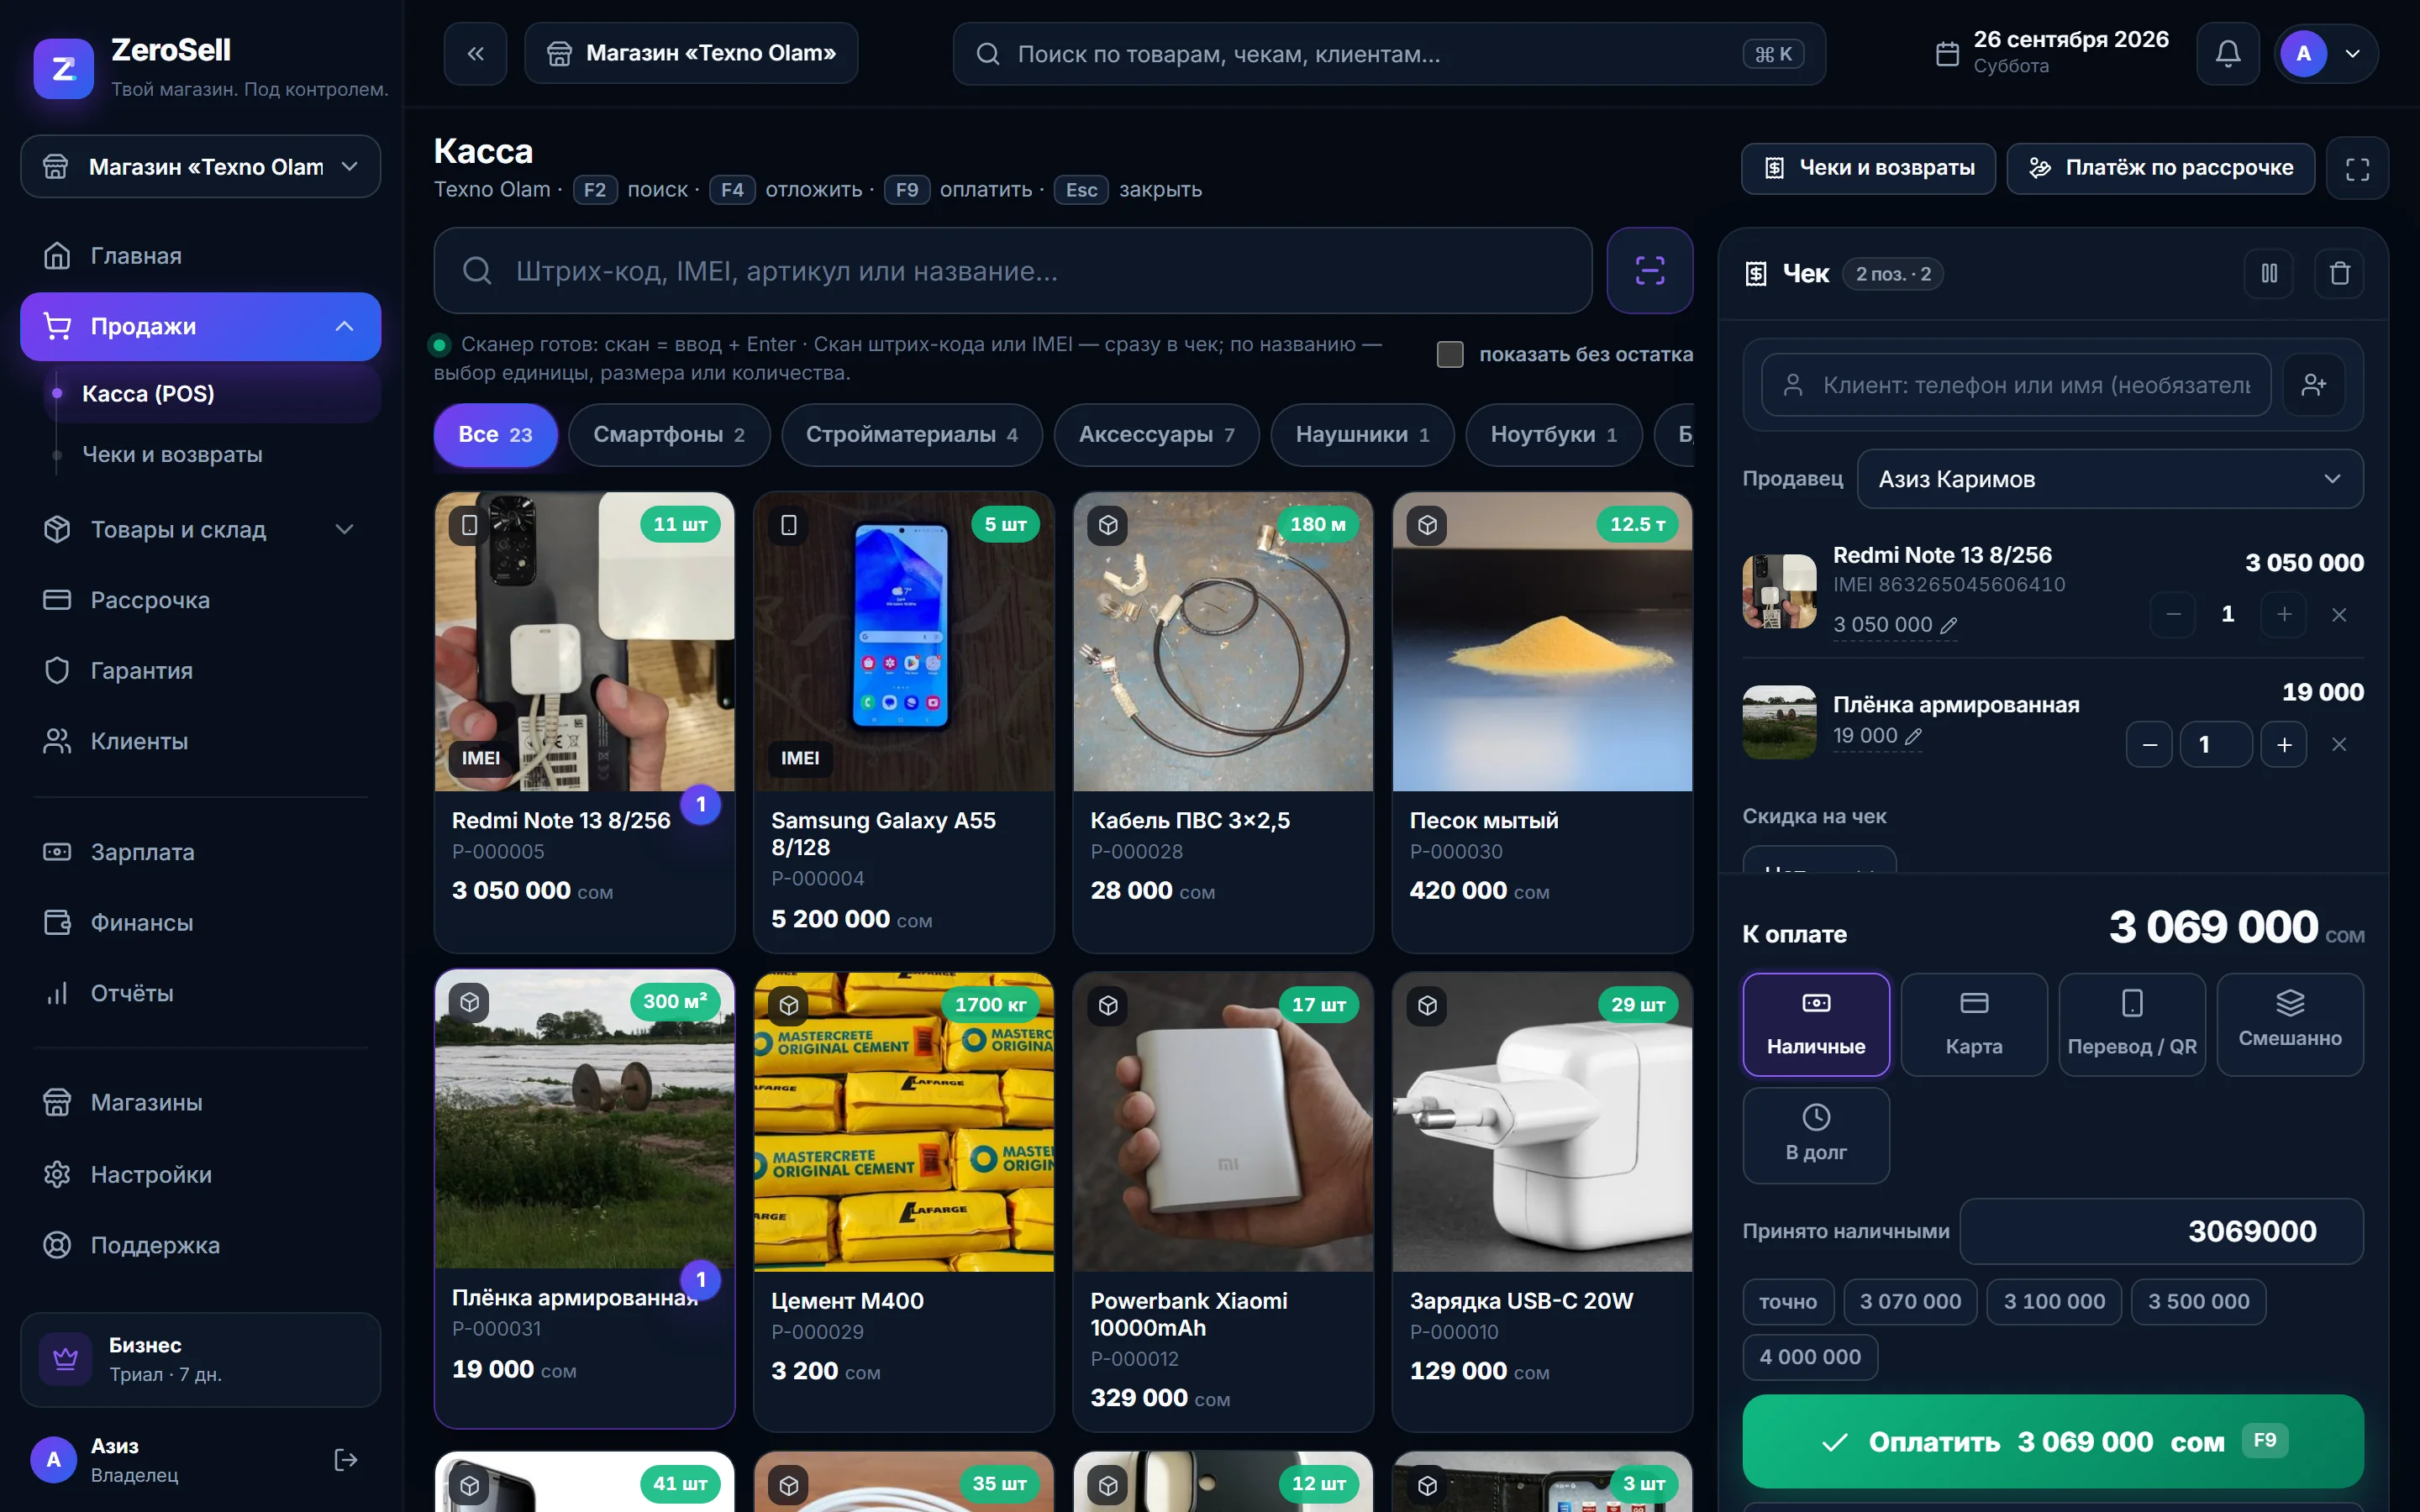
Task: Click the green Оплатить button
Action: click(2053, 1441)
